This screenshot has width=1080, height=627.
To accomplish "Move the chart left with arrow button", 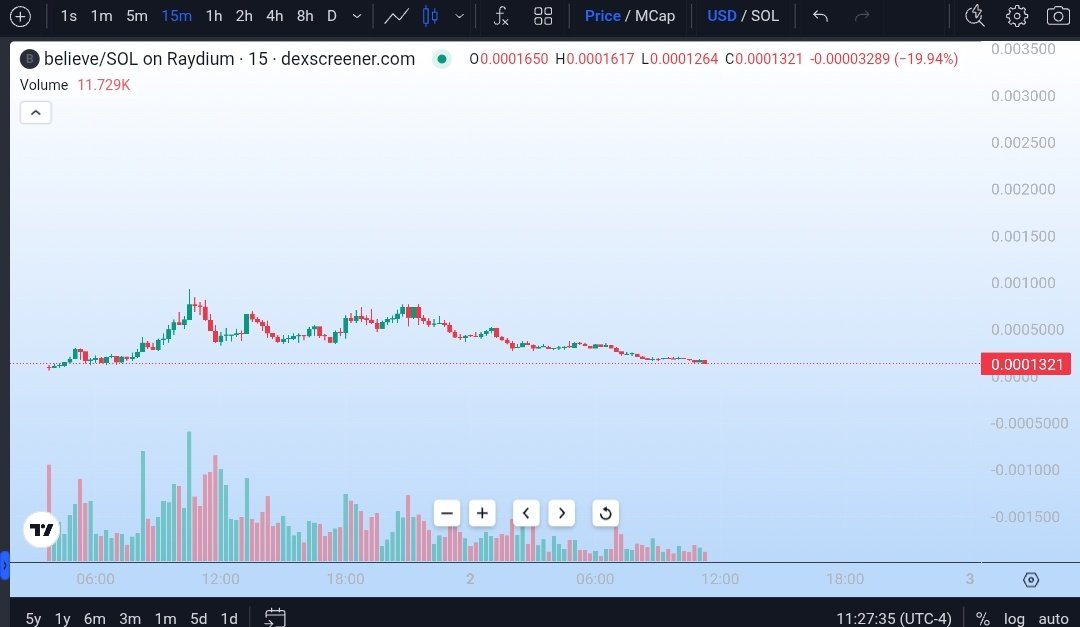I will (x=526, y=513).
